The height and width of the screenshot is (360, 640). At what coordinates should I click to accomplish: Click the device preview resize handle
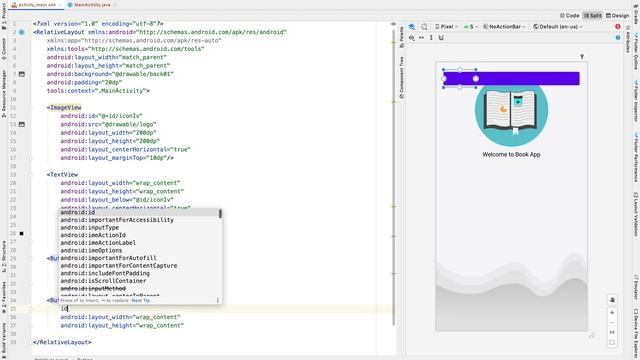point(592,336)
